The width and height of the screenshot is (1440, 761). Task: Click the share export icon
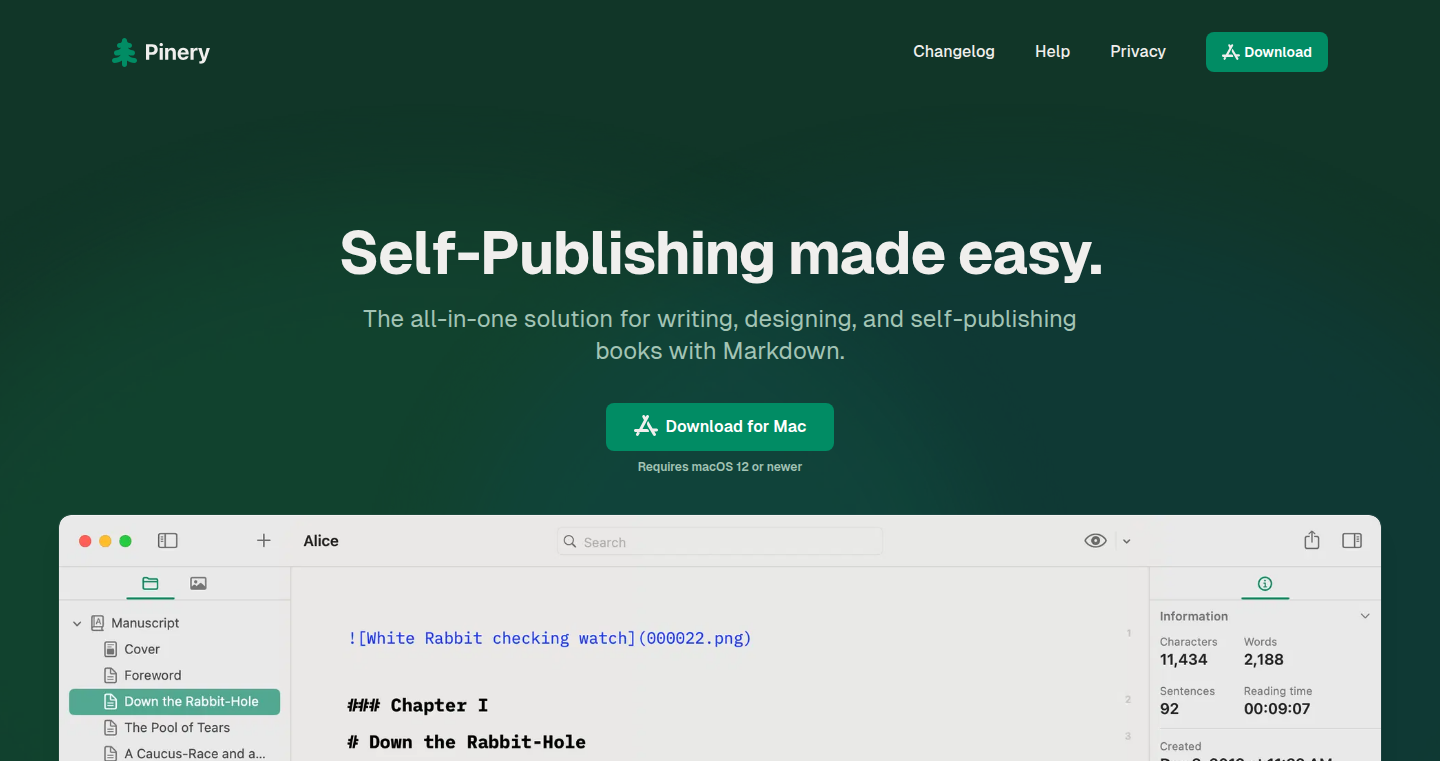tap(1312, 540)
